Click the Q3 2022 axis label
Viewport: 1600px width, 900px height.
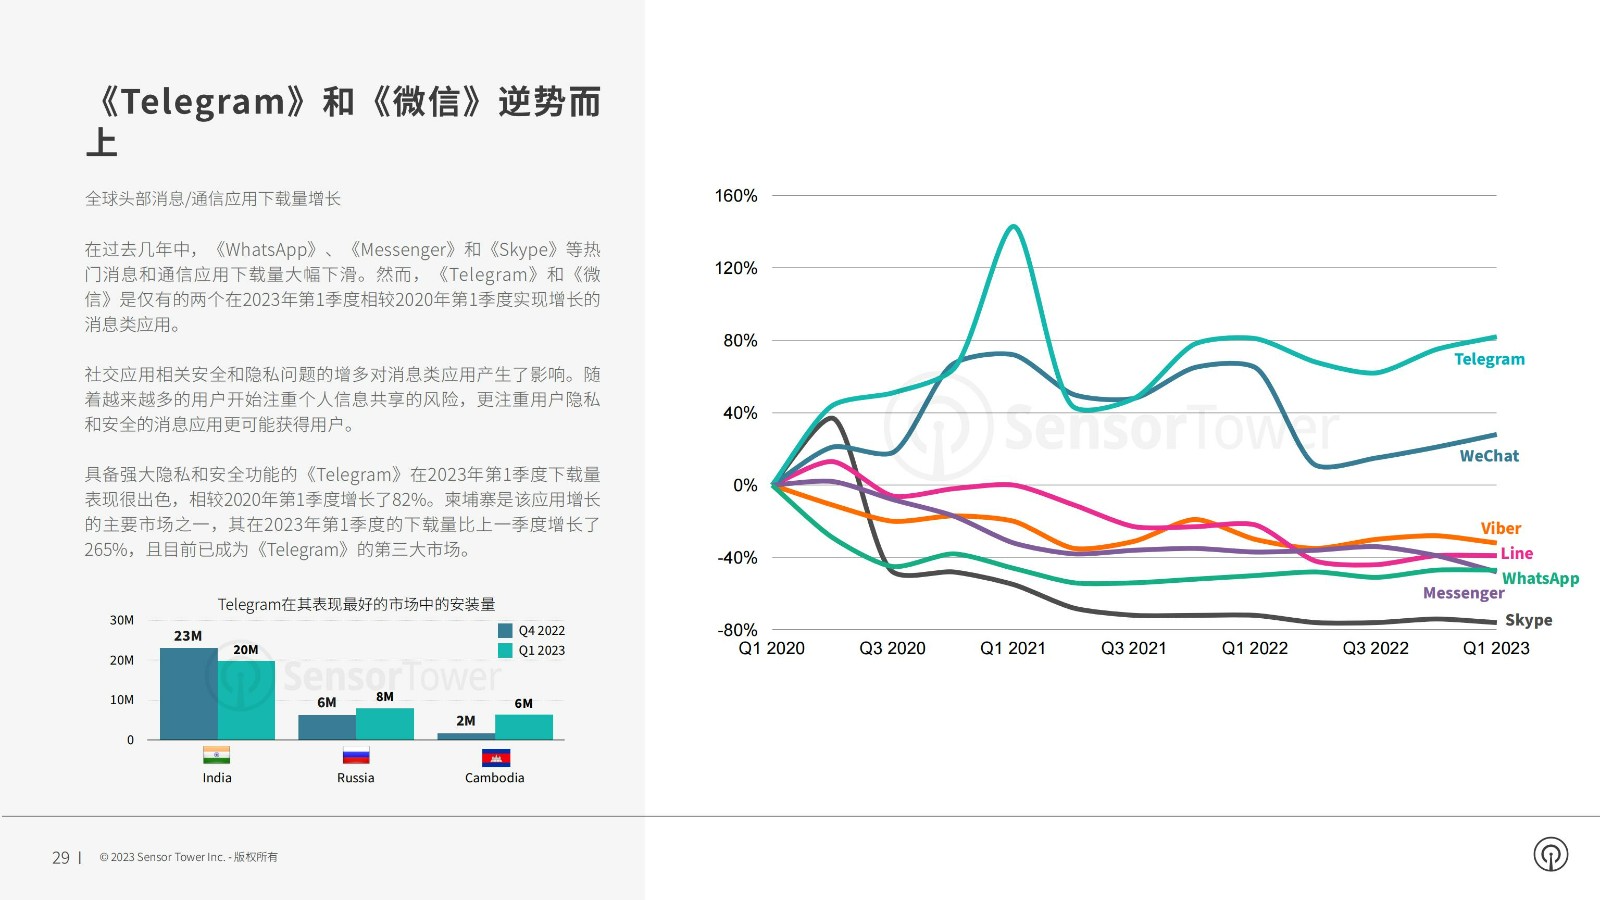pyautogui.click(x=1375, y=648)
